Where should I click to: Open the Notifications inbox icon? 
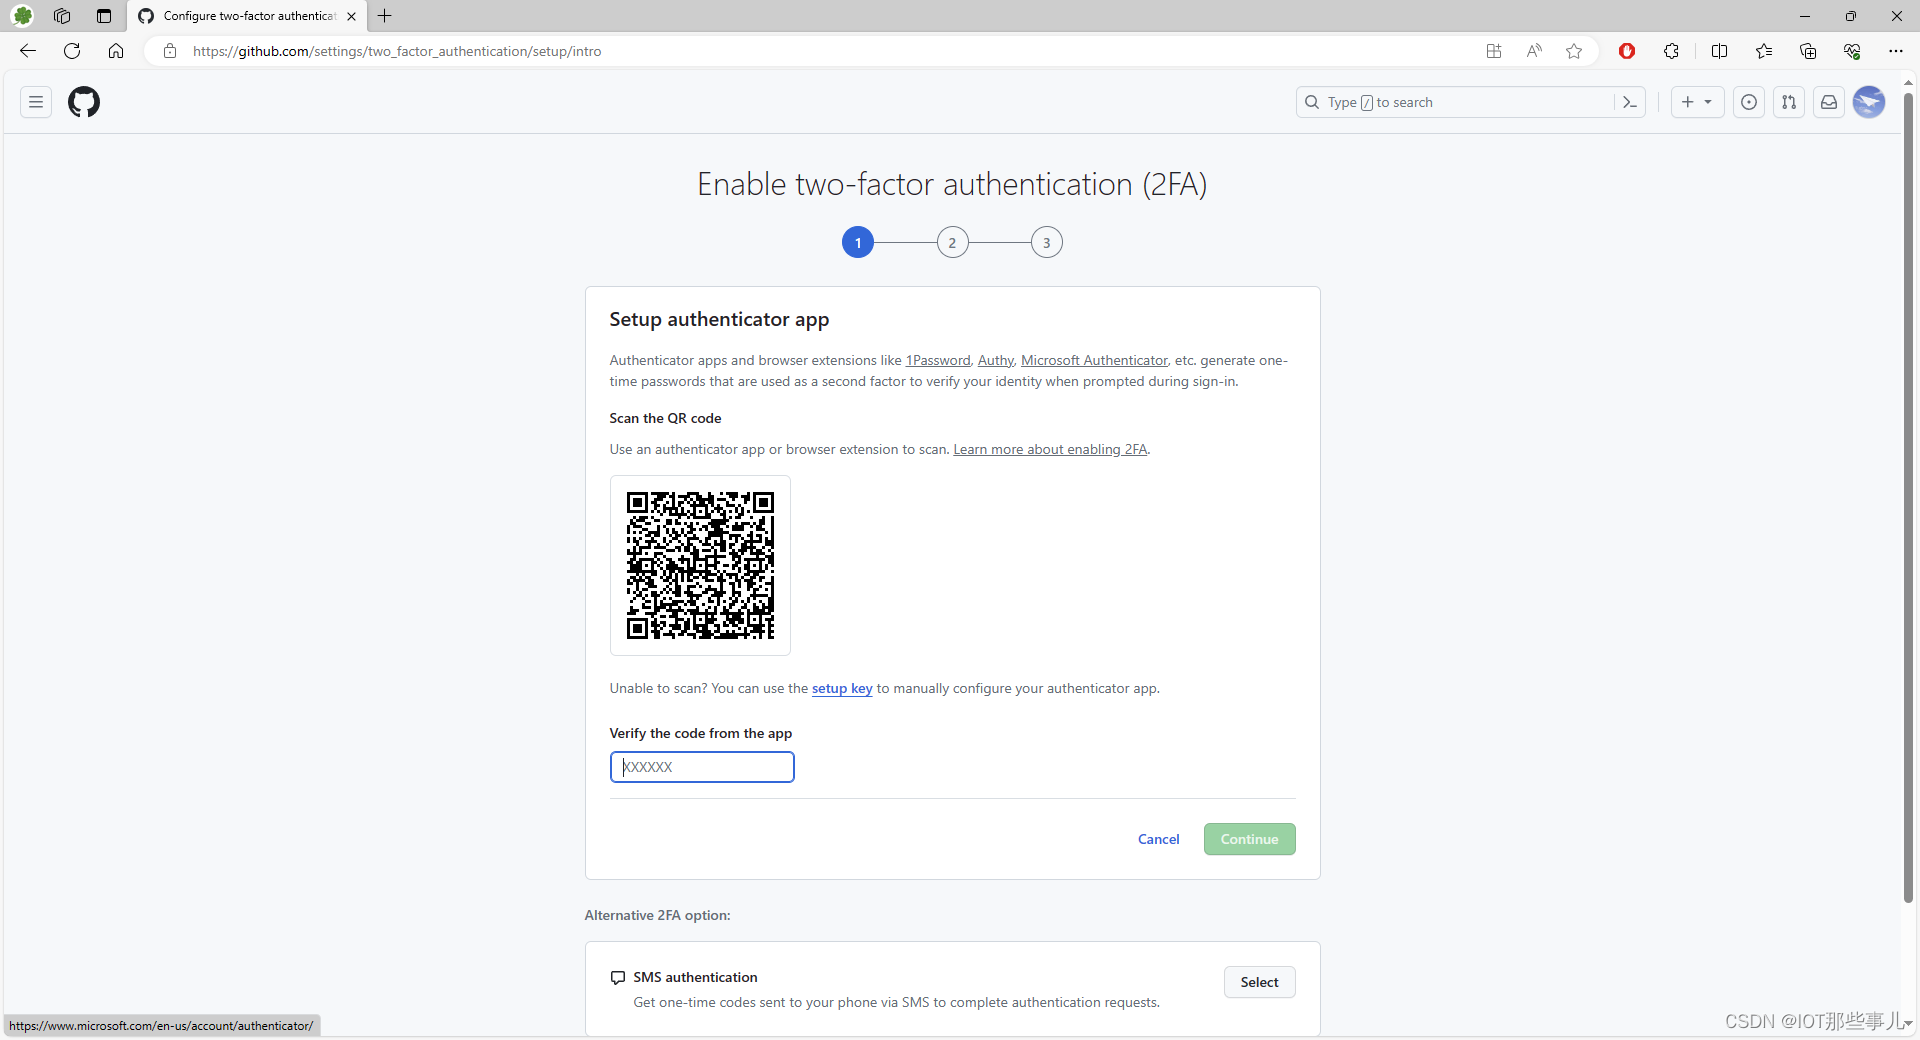pyautogui.click(x=1829, y=102)
